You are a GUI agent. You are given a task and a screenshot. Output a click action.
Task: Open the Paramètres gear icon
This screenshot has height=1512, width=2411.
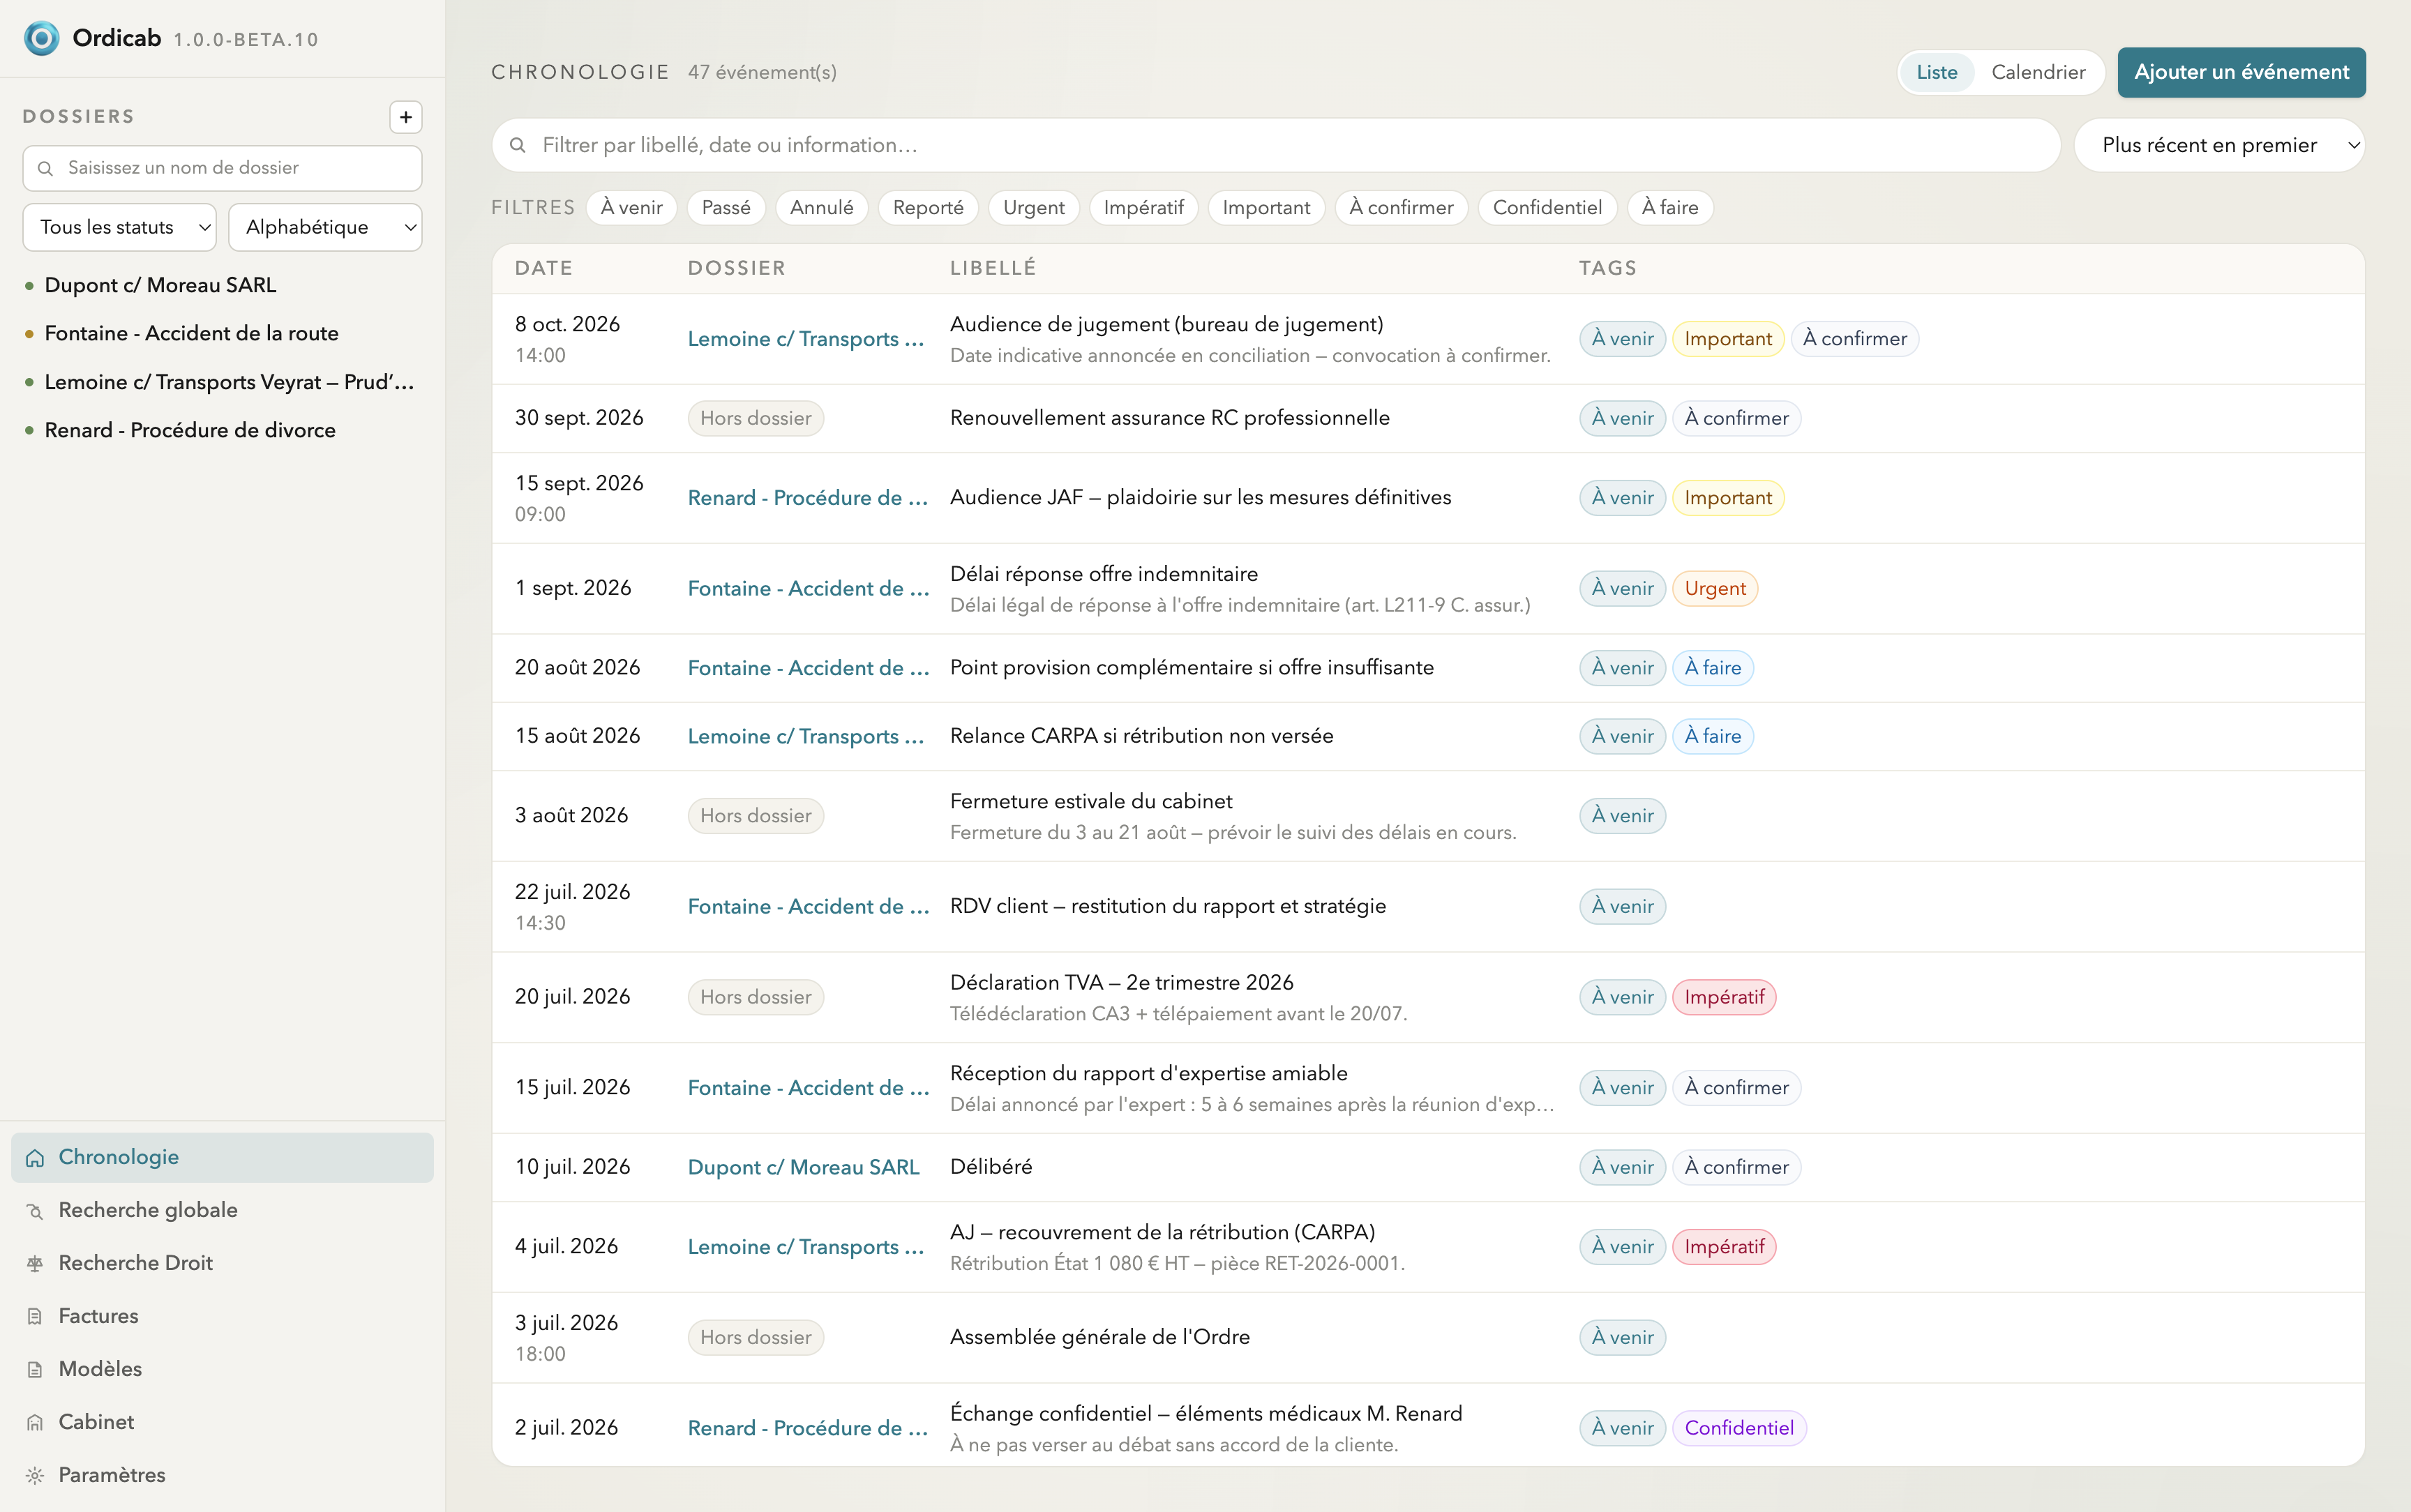click(x=35, y=1476)
